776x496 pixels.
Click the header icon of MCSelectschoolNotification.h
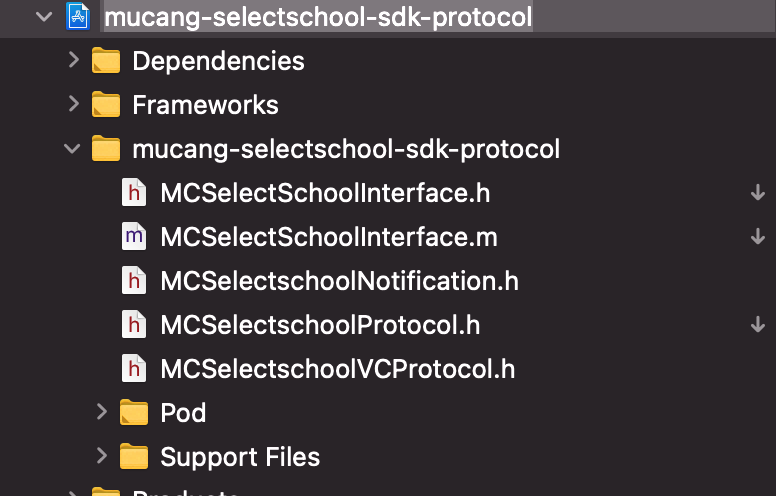tap(134, 281)
